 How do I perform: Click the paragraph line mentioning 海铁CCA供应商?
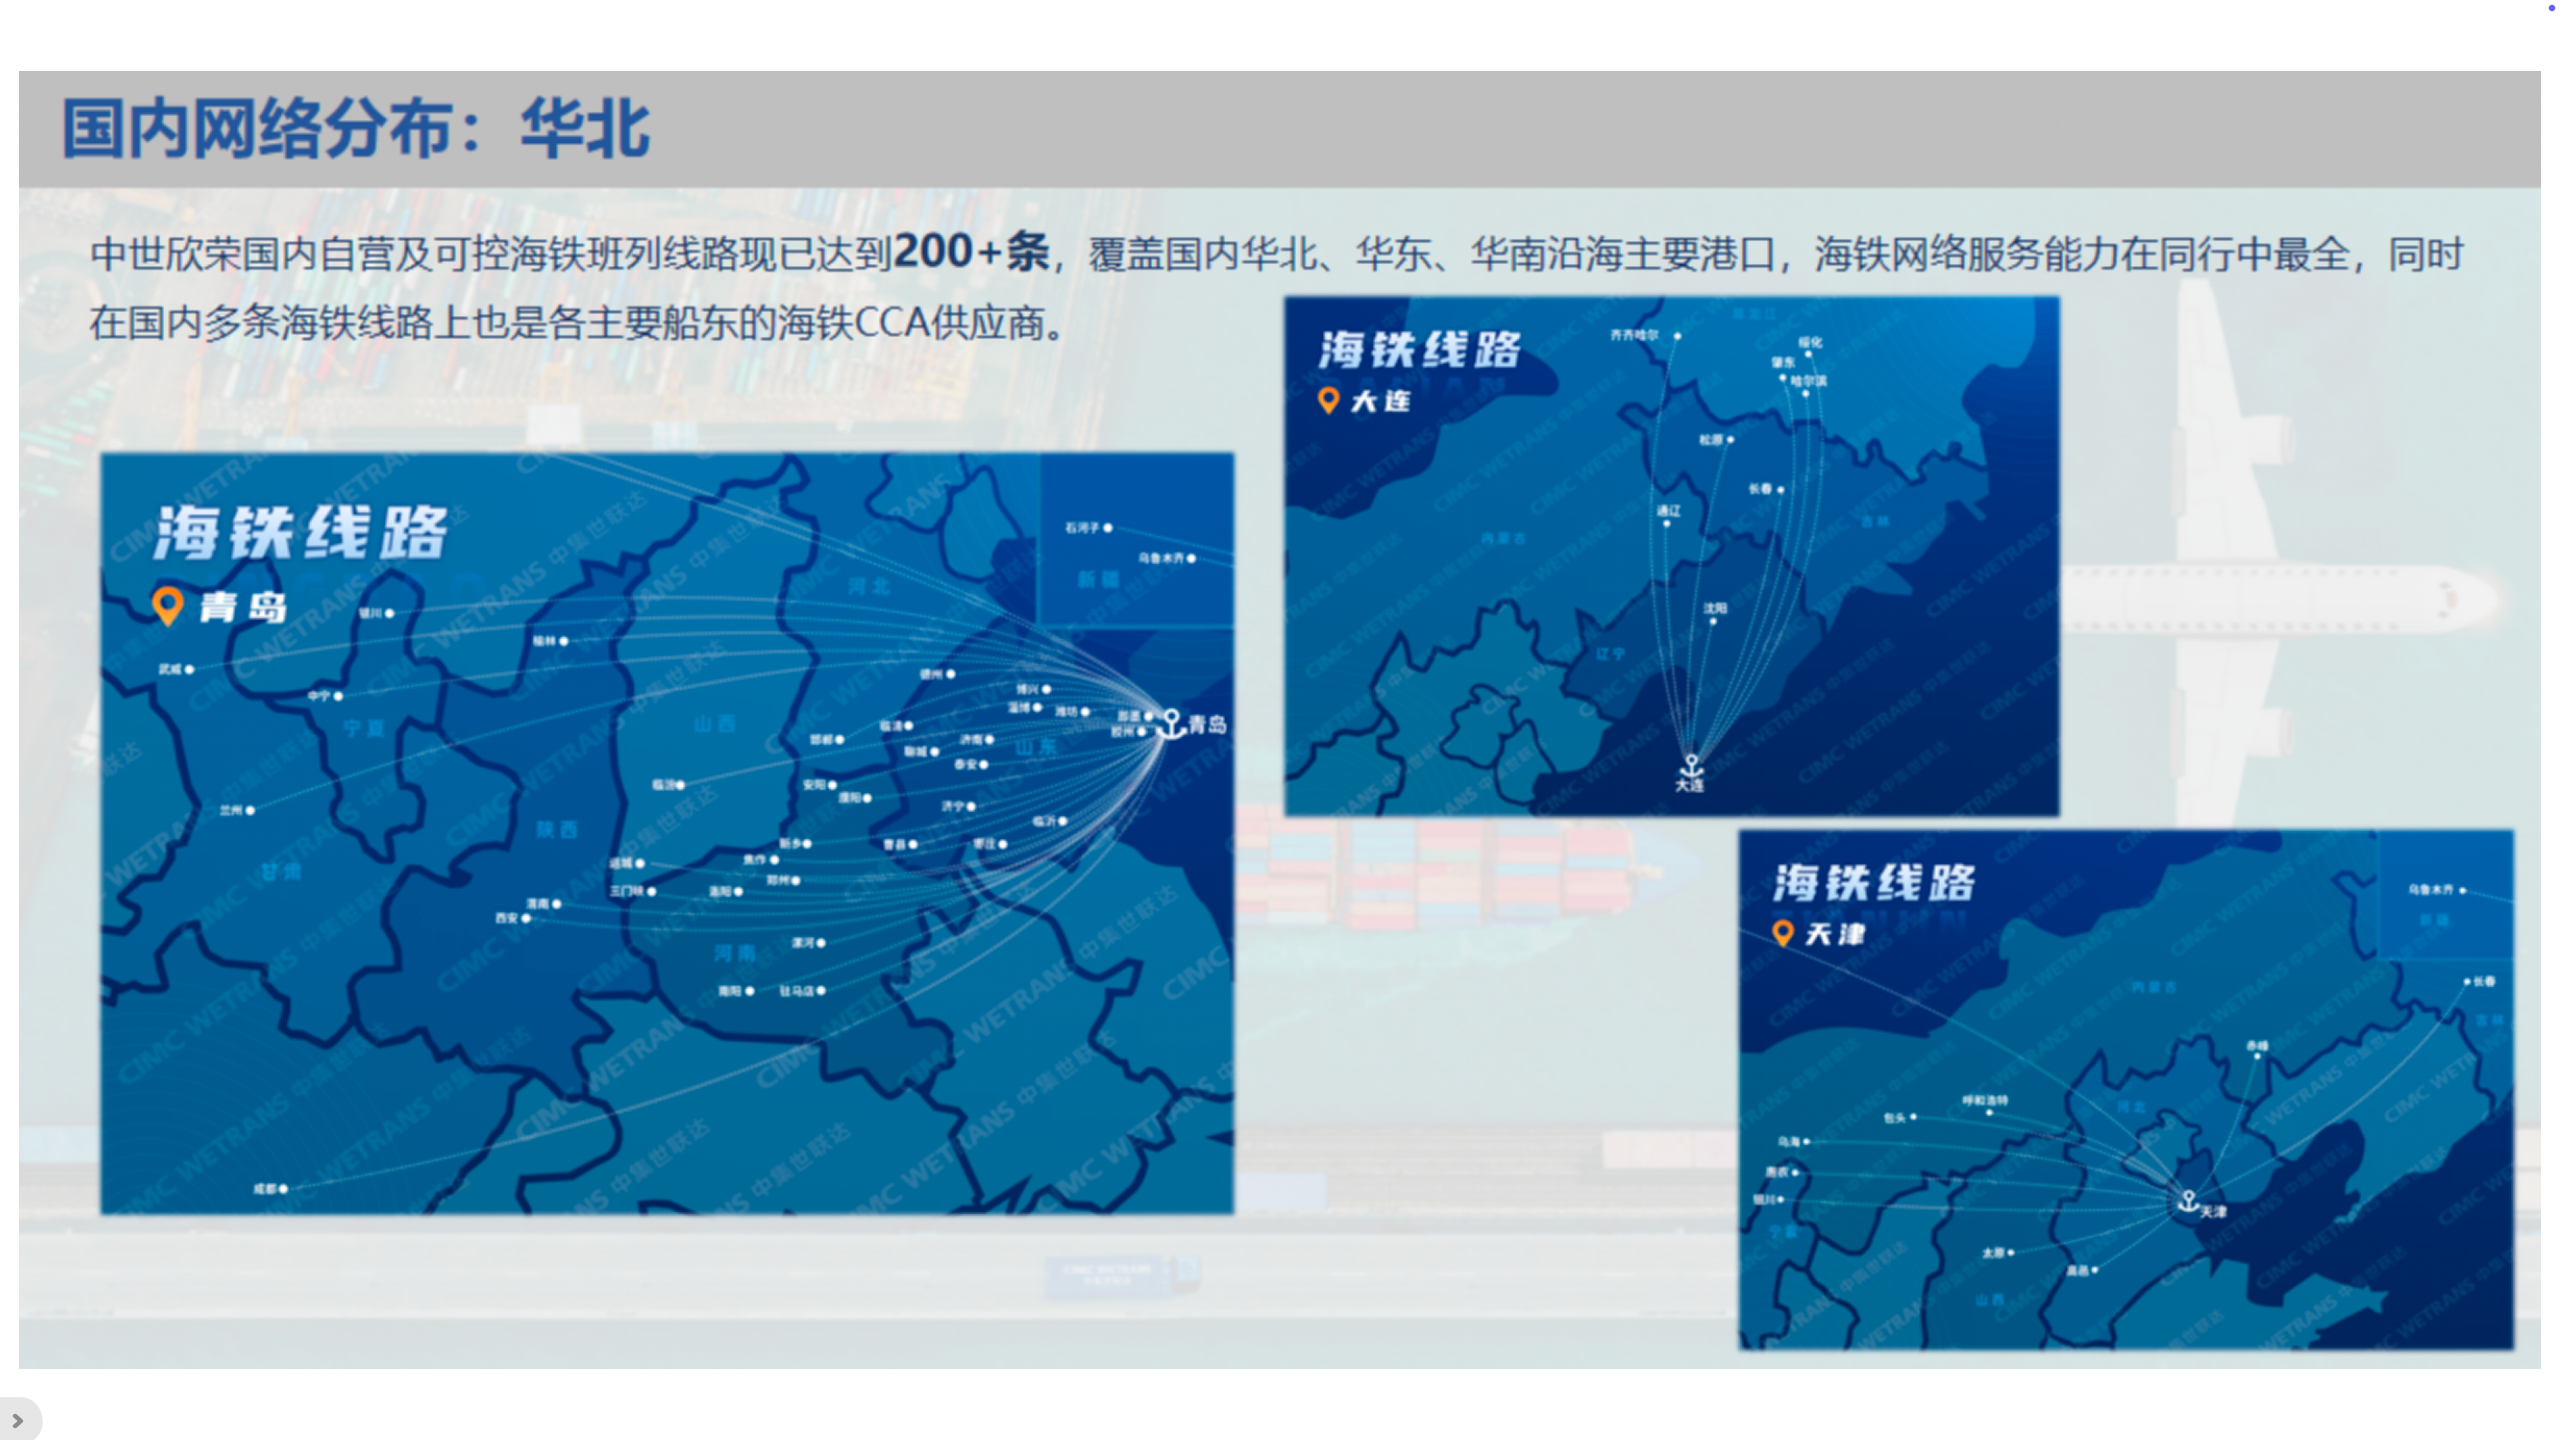pyautogui.click(x=578, y=323)
